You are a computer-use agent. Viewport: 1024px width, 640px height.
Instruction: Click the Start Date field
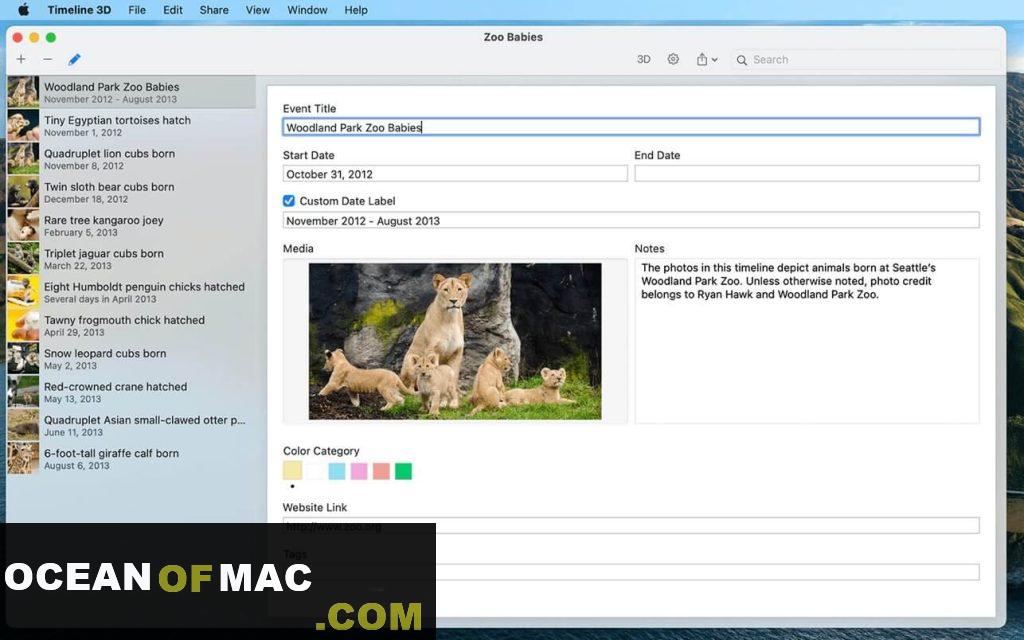click(455, 174)
